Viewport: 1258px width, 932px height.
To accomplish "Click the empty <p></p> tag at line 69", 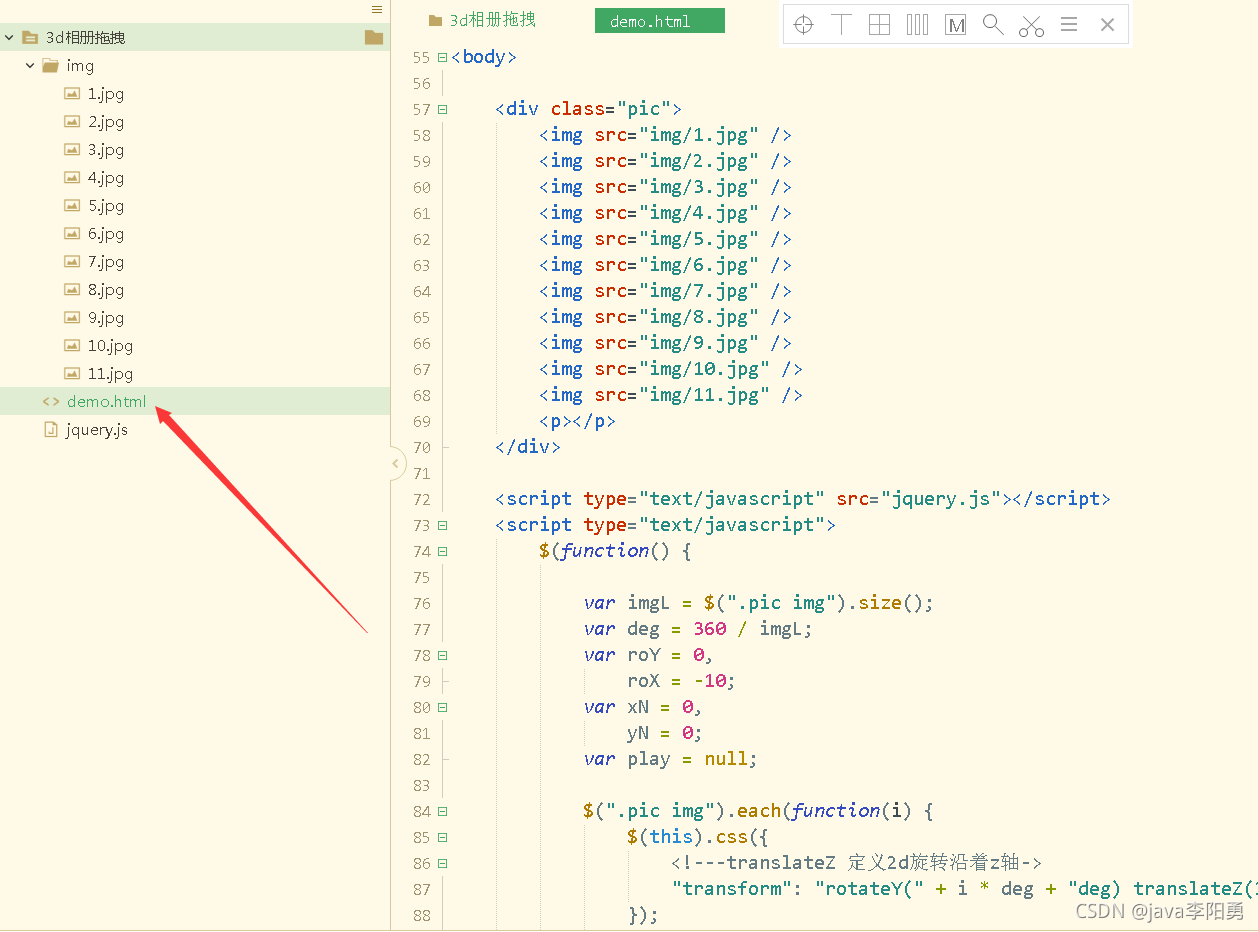I will (577, 421).
